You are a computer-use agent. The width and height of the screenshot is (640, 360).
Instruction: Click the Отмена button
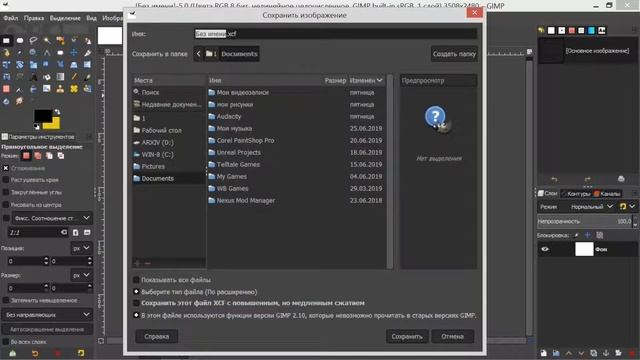[452, 336]
